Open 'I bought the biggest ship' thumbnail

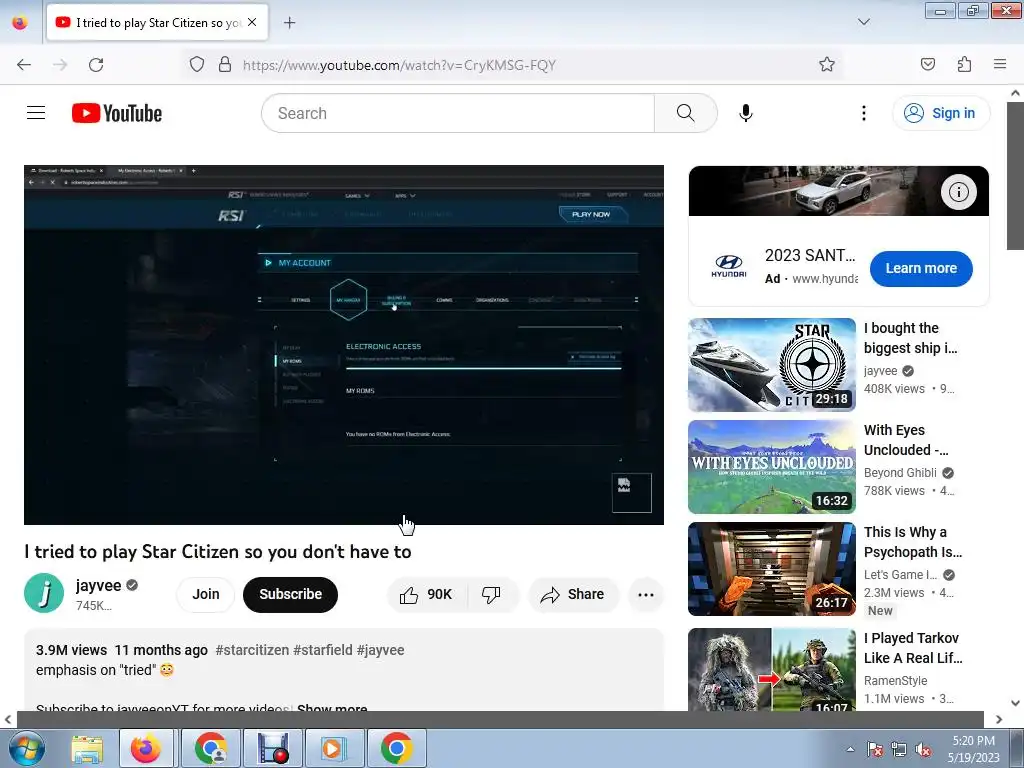(x=772, y=365)
